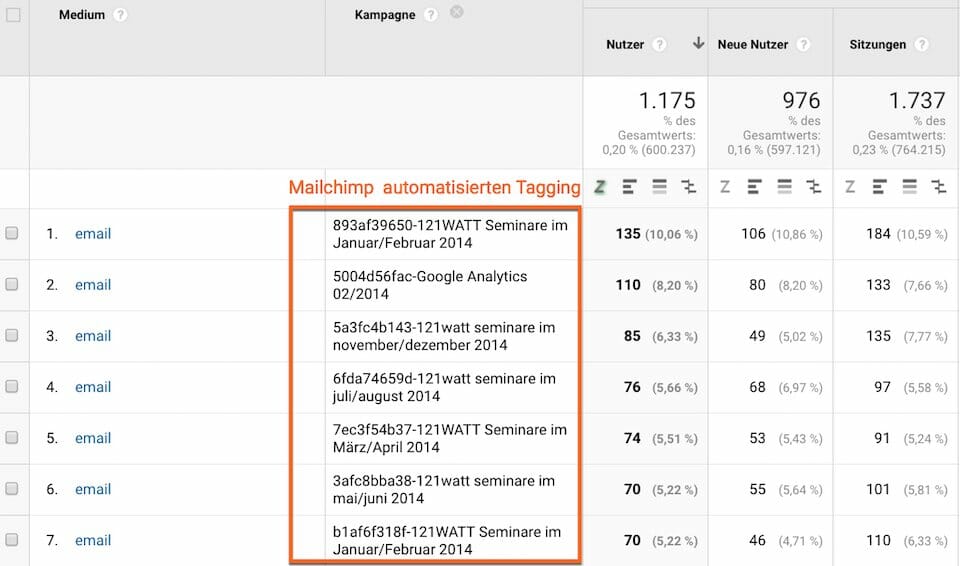Click Sitzungen value 97 in row 4
This screenshot has height=566, width=960.
[882, 387]
